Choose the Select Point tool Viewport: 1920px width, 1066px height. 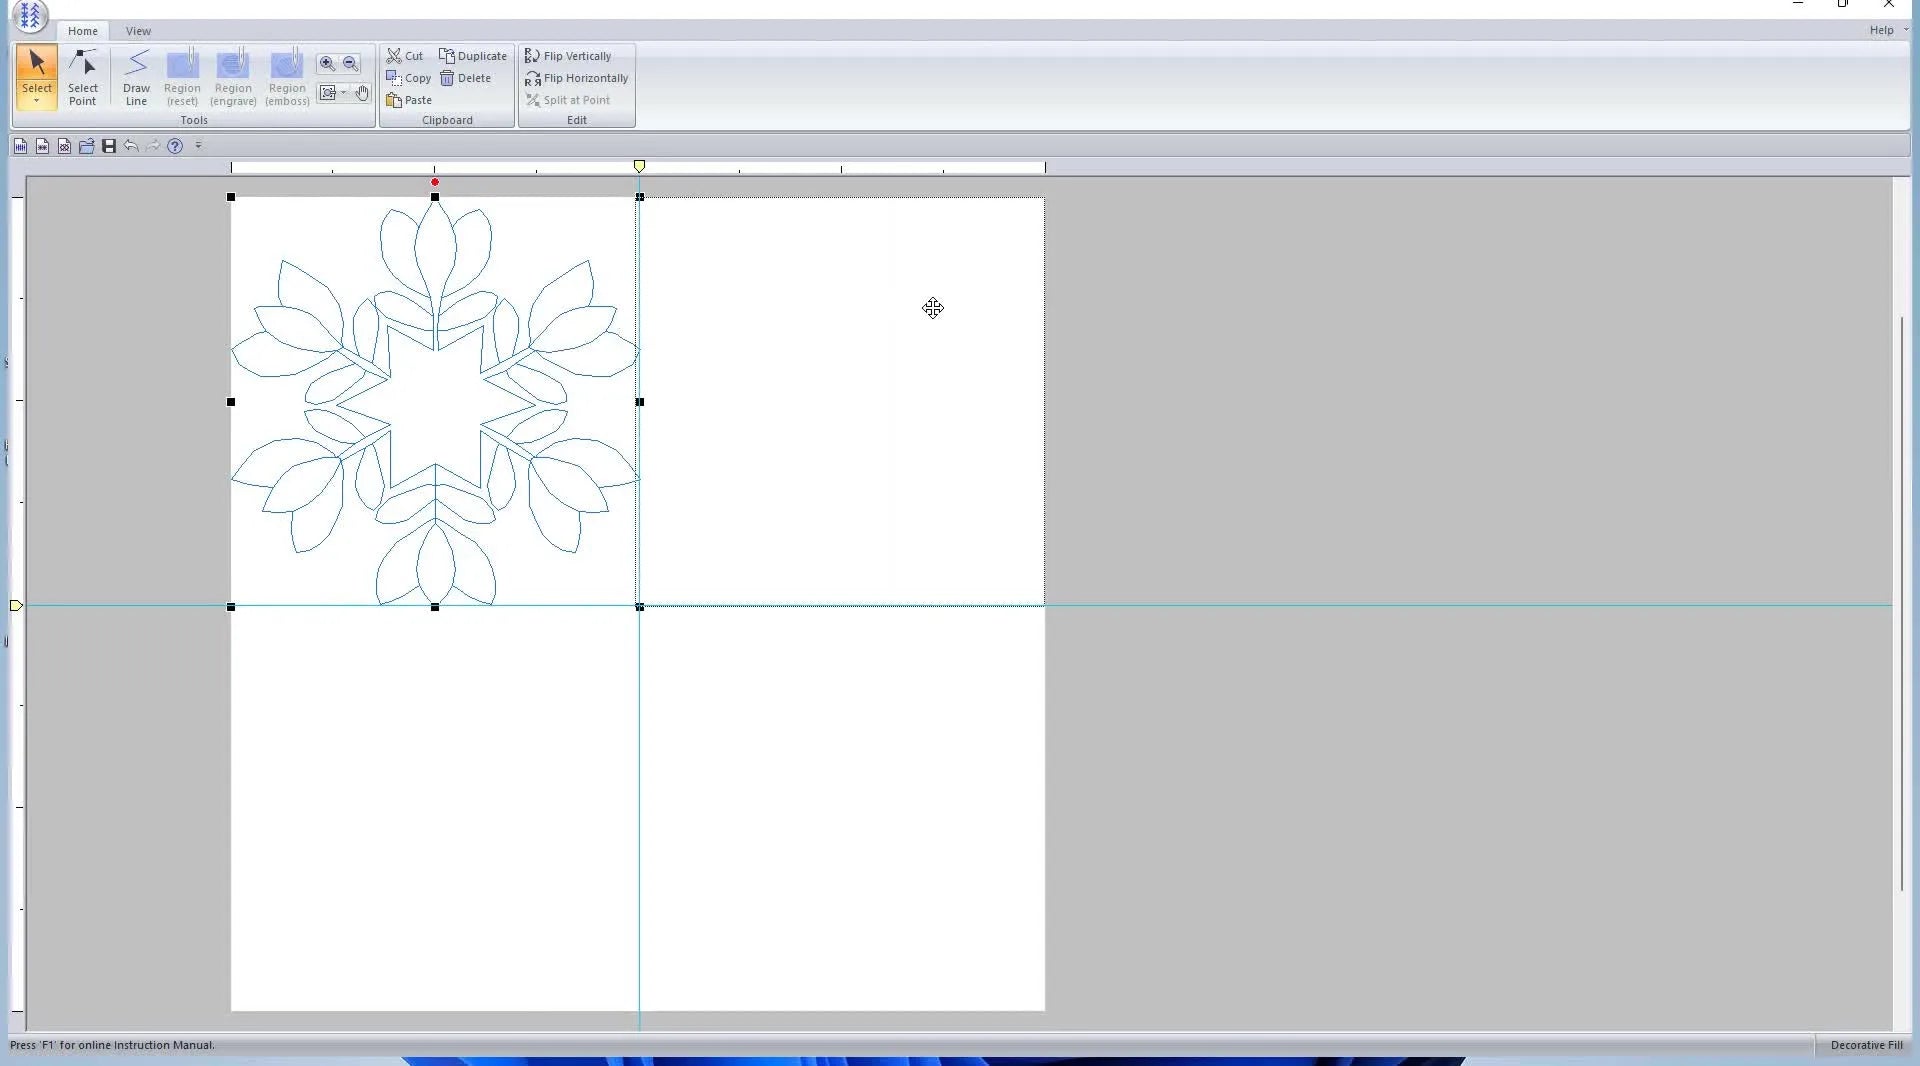(x=83, y=77)
